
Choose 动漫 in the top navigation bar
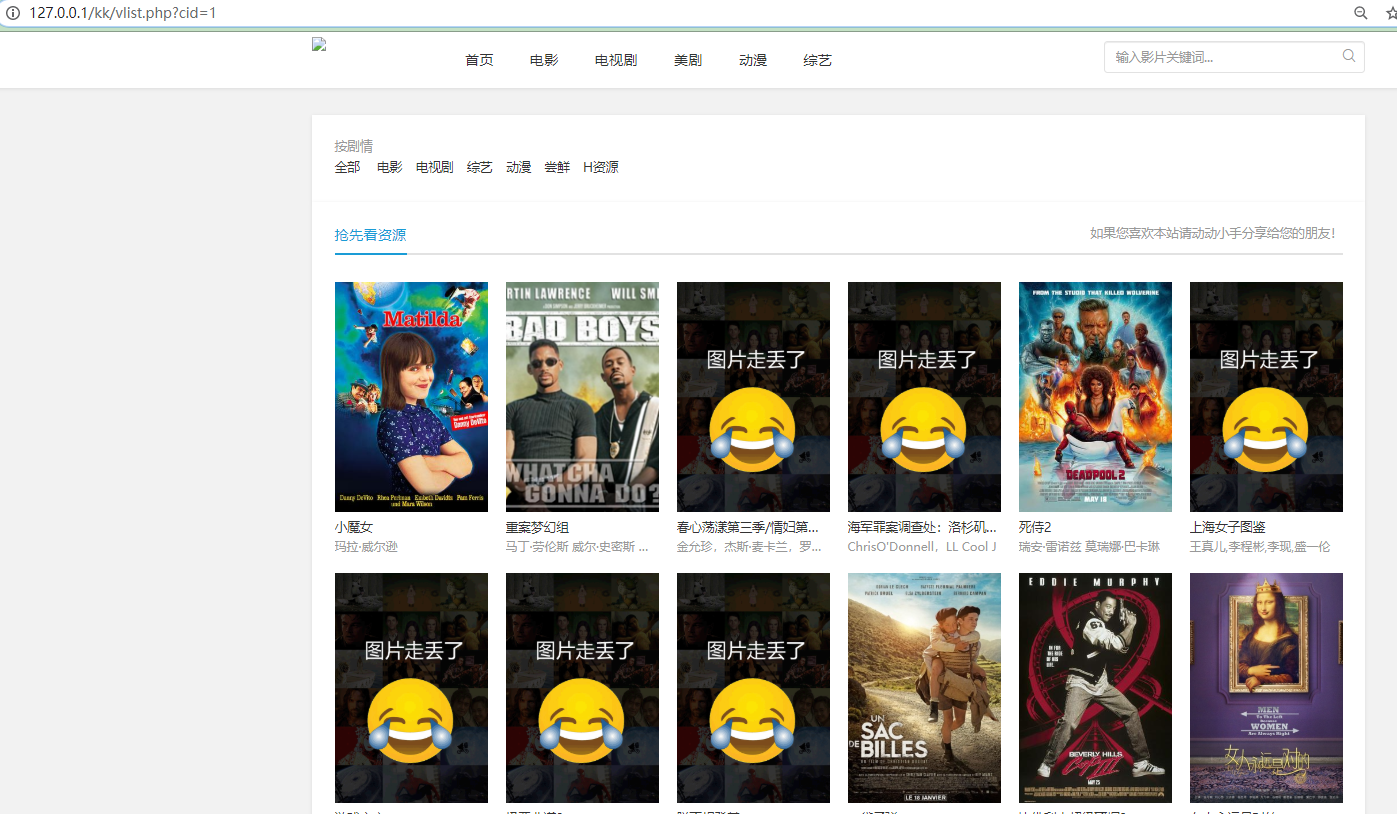(x=753, y=60)
